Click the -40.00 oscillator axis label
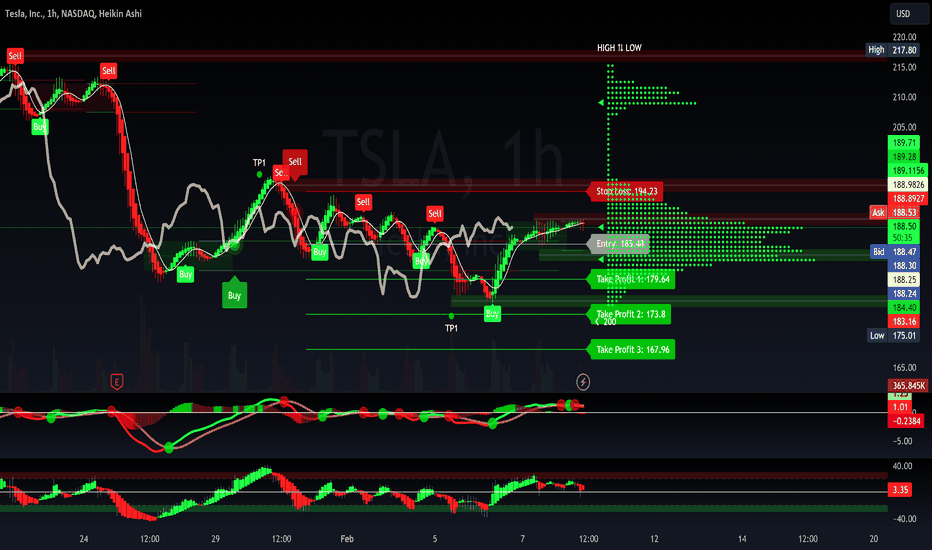Viewport: 932px width, 550px height. click(903, 518)
